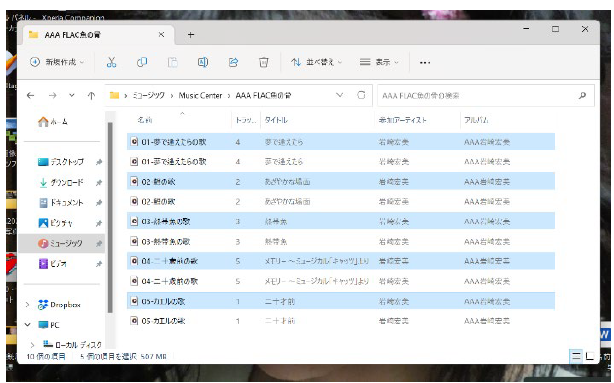
Task: Select the unhighlighted 05-カエルの歌 file
Action: (x=341, y=321)
